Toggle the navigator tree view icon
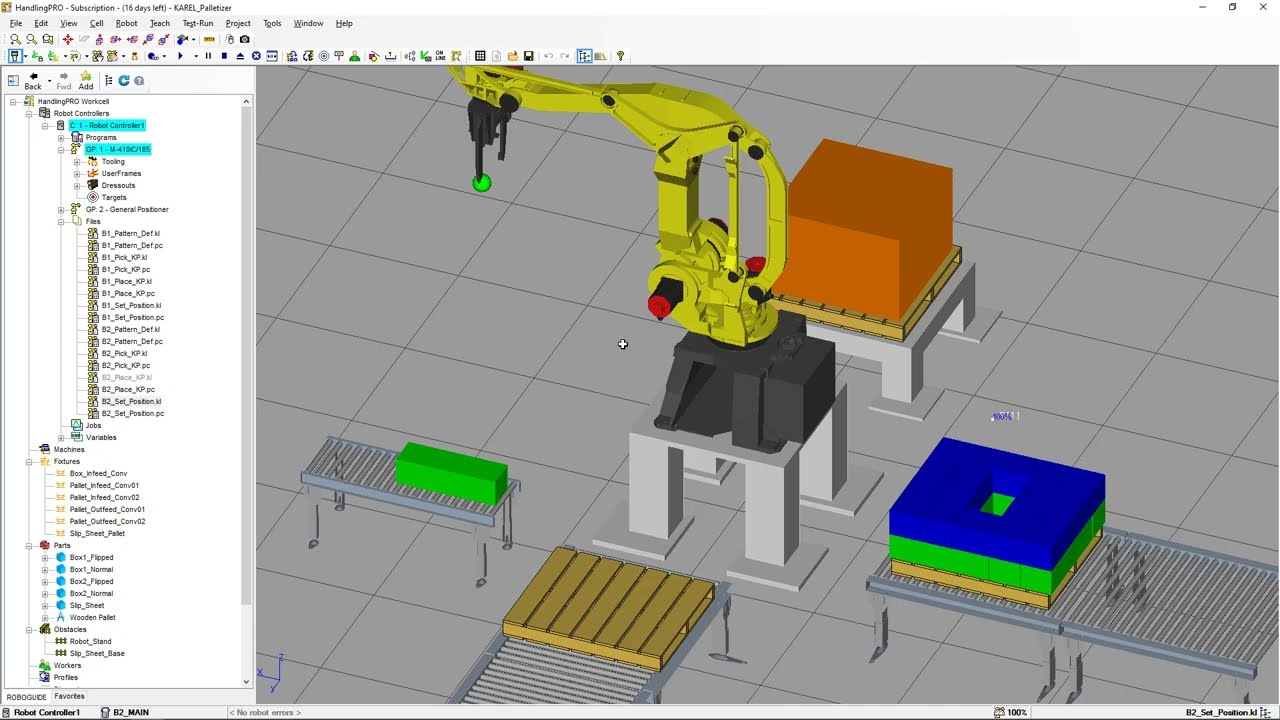This screenshot has height=720, width=1280. [108, 80]
